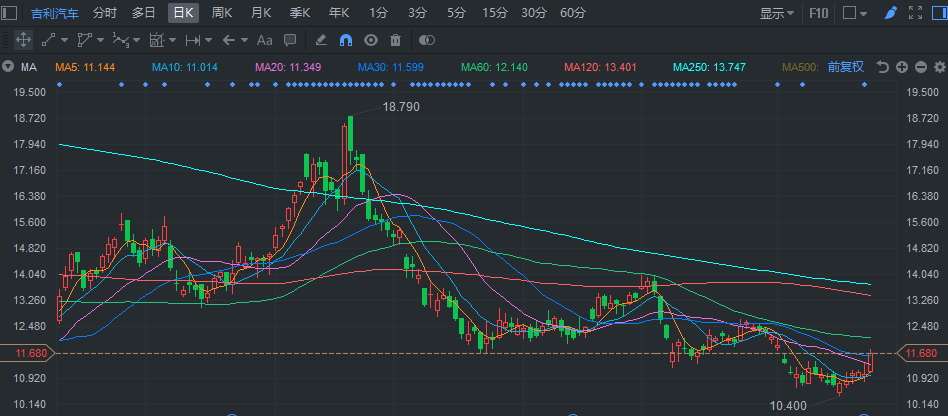The image size is (948, 416).
Task: Select the Aa text annotation tool
Action: (x=265, y=41)
